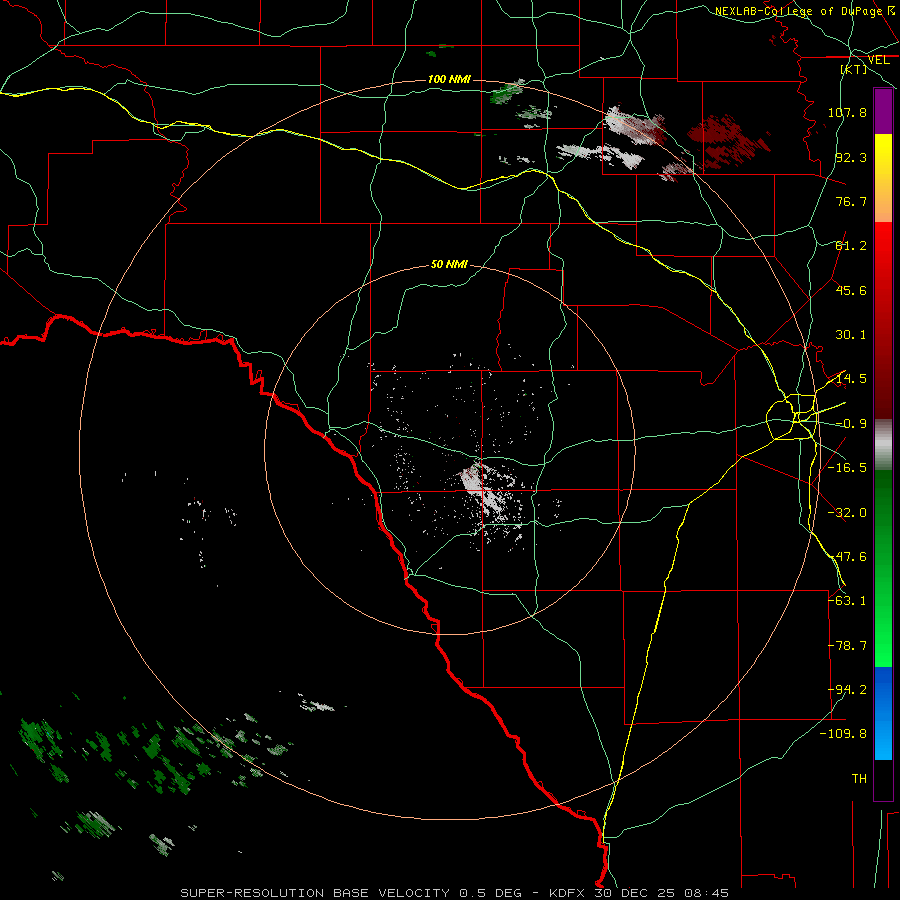Click the 100 NMI range ring label
900x900 pixels.
click(449, 79)
